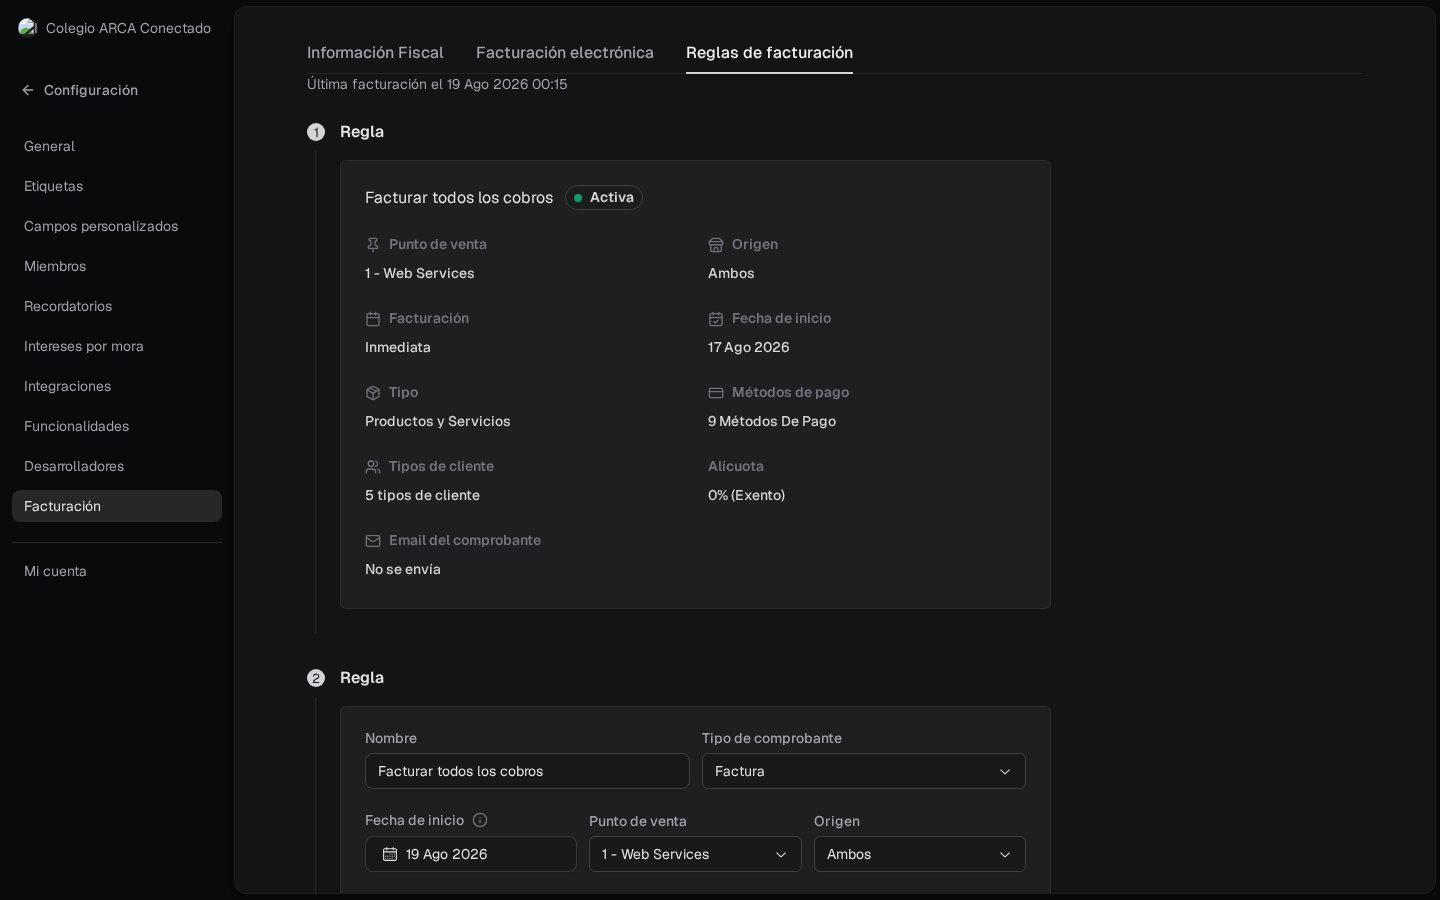Viewport: 1440px width, 900px height.
Task: Click the back arrow next to Configuración
Action: coord(28,90)
